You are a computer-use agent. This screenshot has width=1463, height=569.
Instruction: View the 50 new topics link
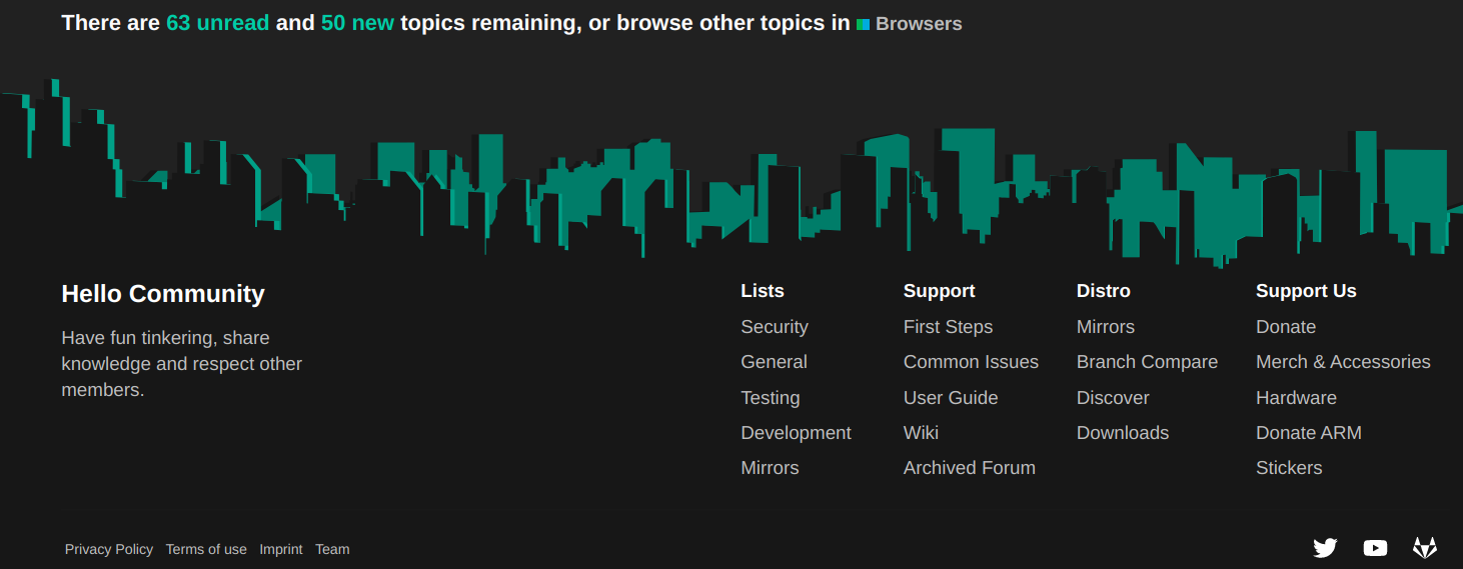pyautogui.click(x=358, y=23)
